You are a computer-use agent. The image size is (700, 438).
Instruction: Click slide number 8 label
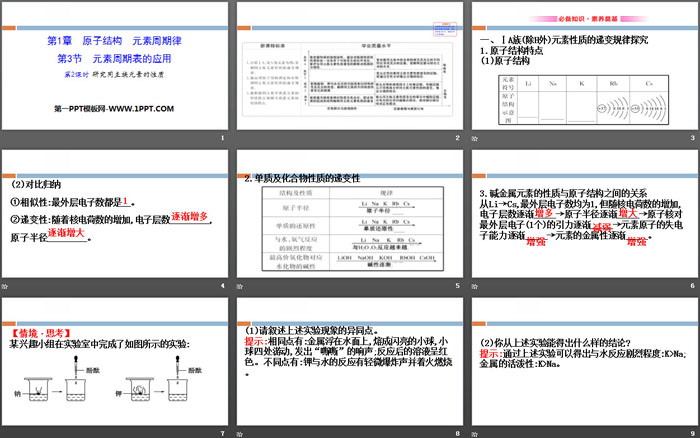[x=458, y=434]
